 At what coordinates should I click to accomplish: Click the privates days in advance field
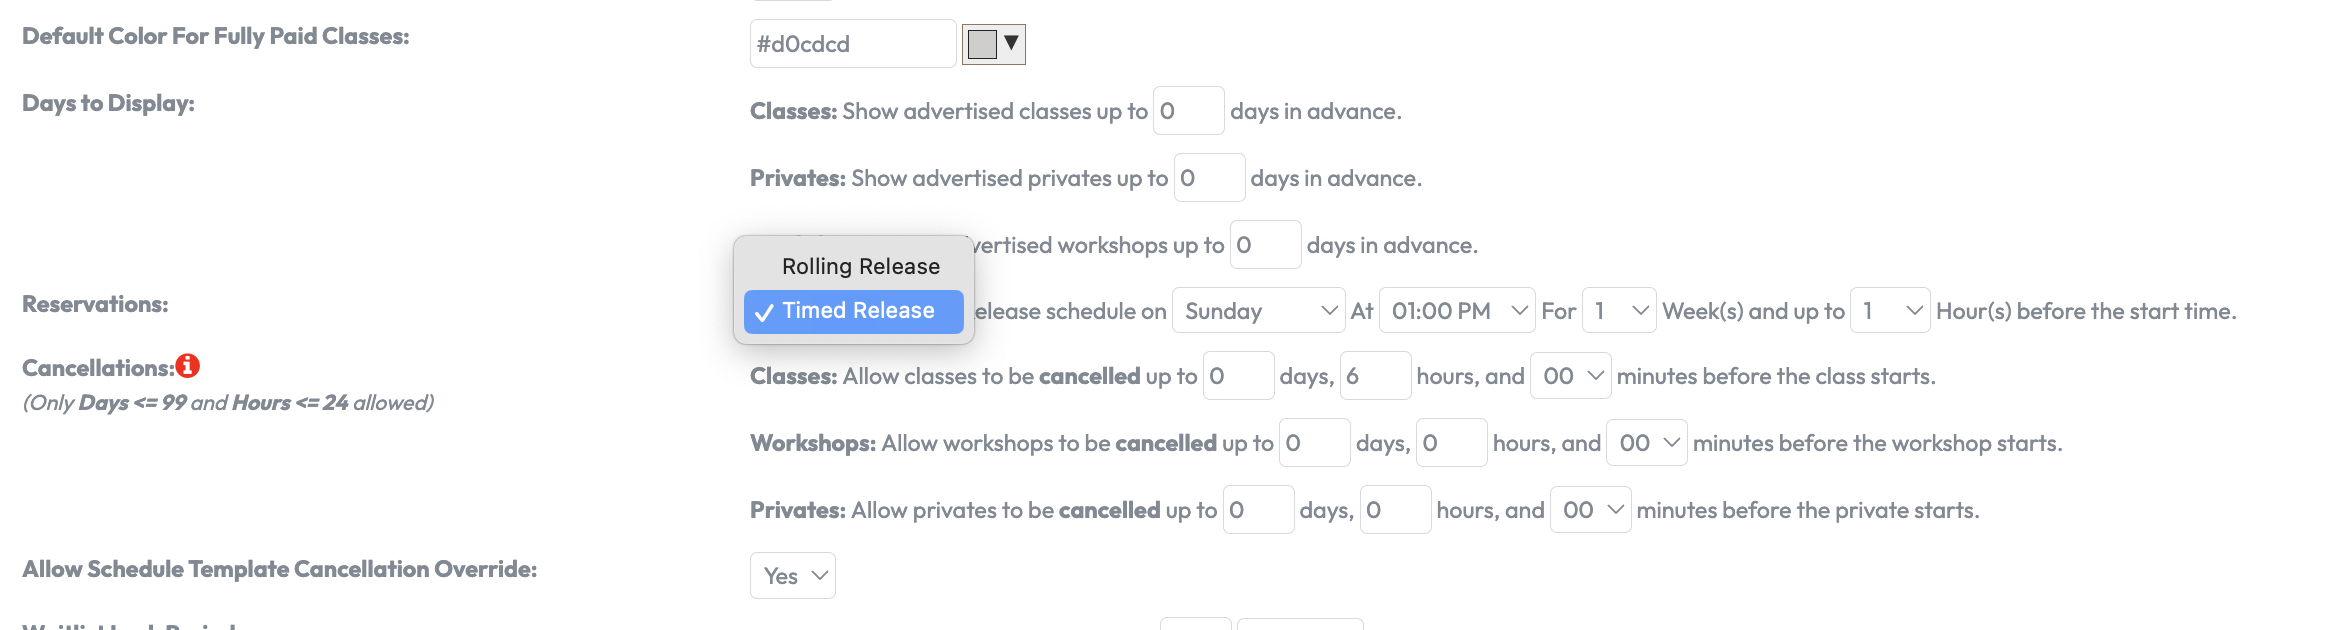pyautogui.click(x=1209, y=178)
